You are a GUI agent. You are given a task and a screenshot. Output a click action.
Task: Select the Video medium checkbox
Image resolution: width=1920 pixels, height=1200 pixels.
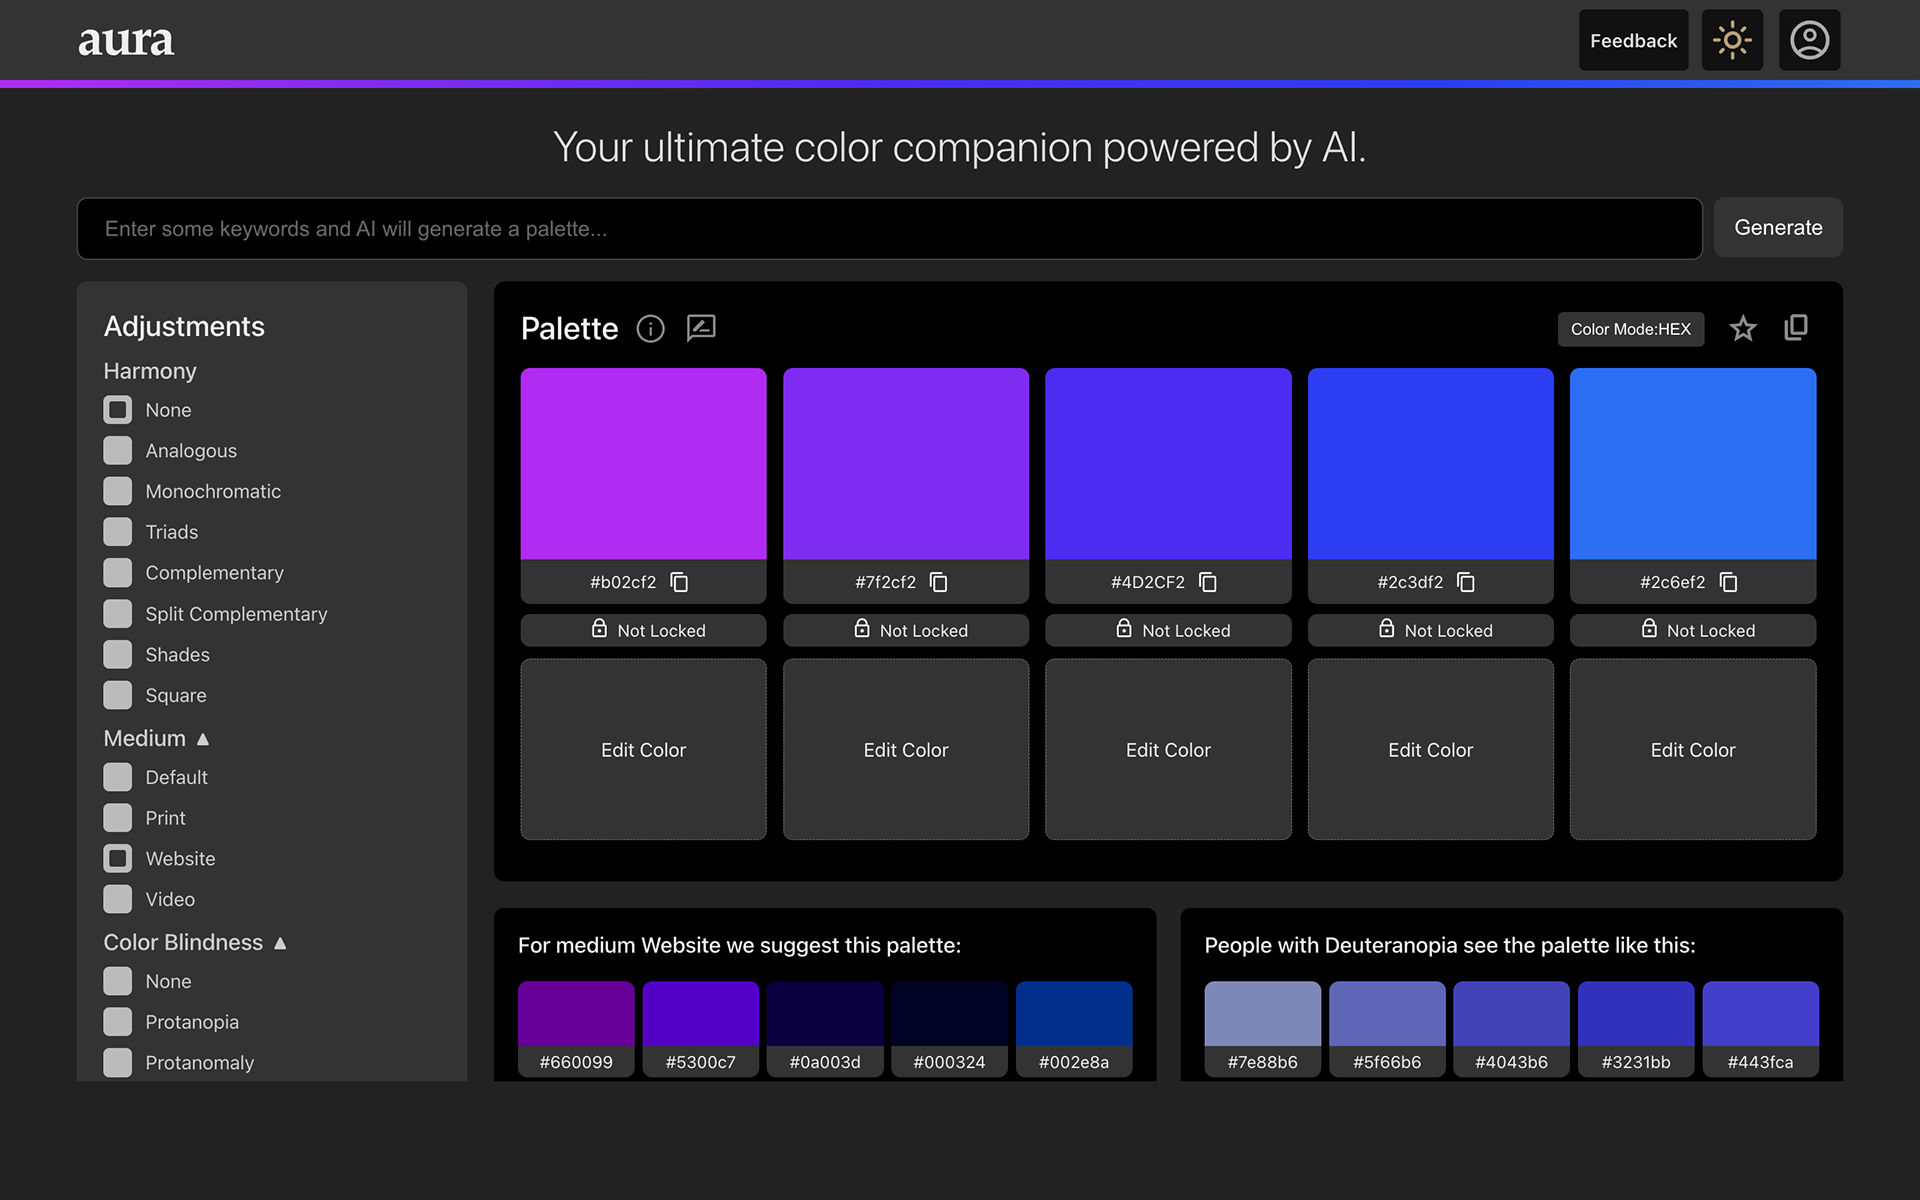(x=118, y=899)
